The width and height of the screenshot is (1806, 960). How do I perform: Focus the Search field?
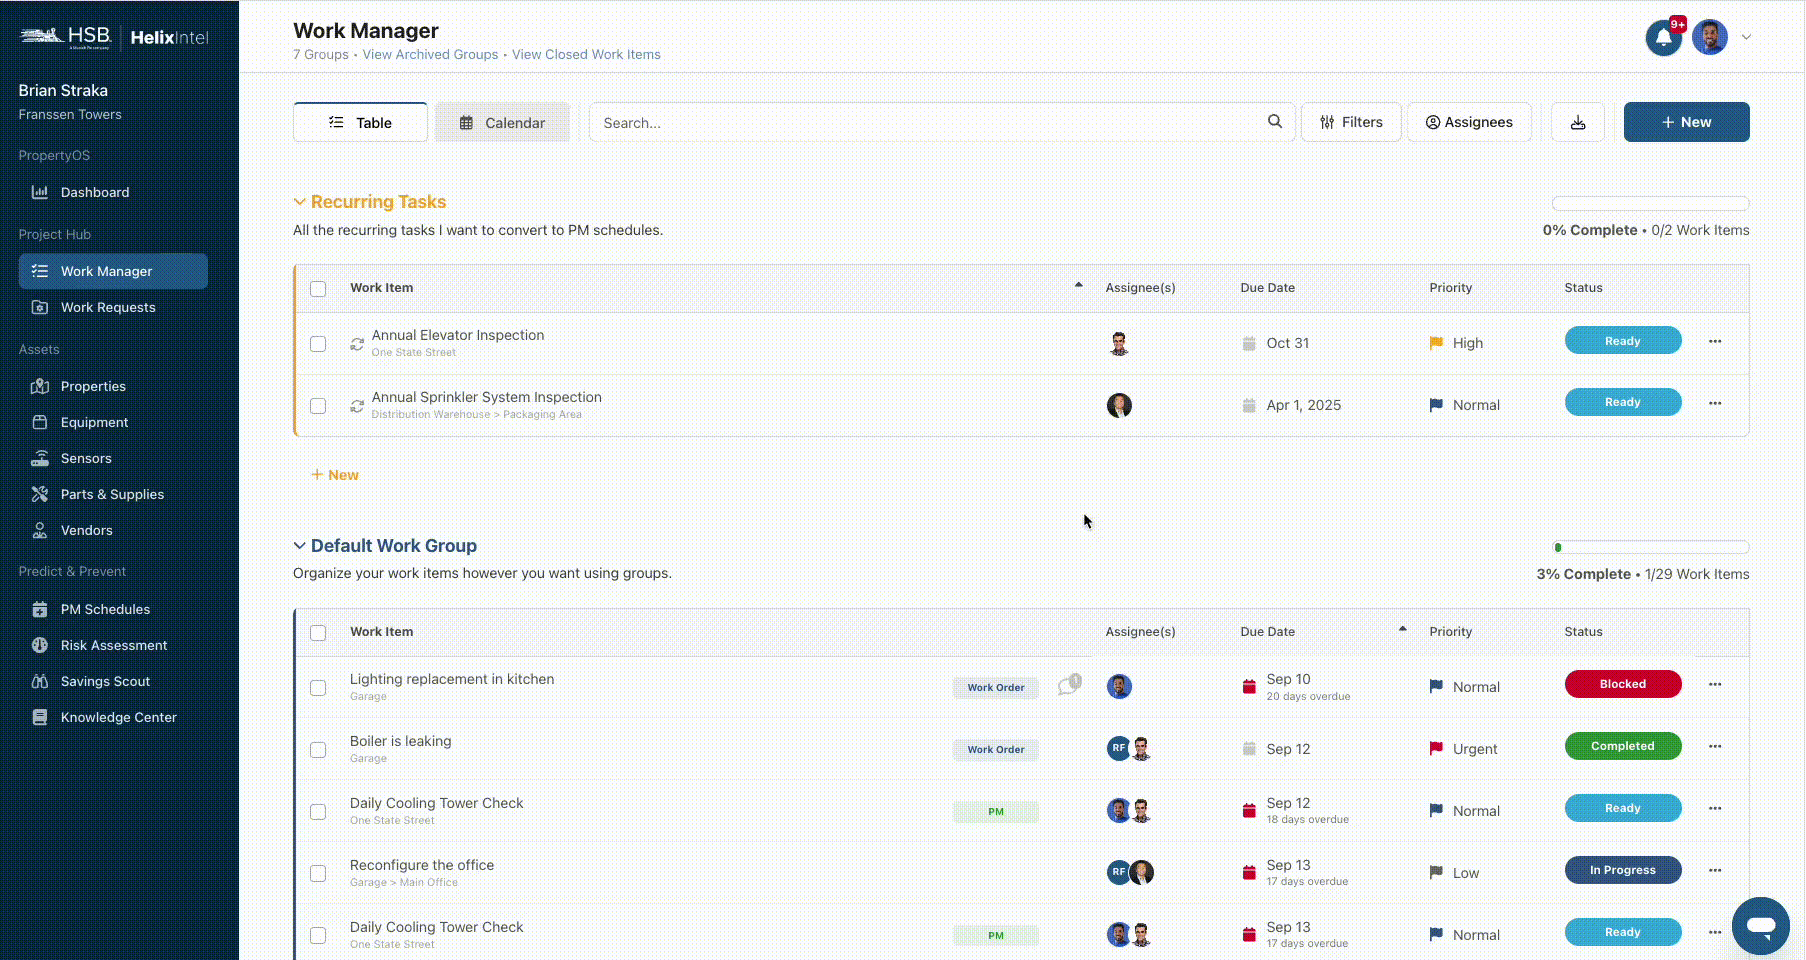(x=941, y=122)
